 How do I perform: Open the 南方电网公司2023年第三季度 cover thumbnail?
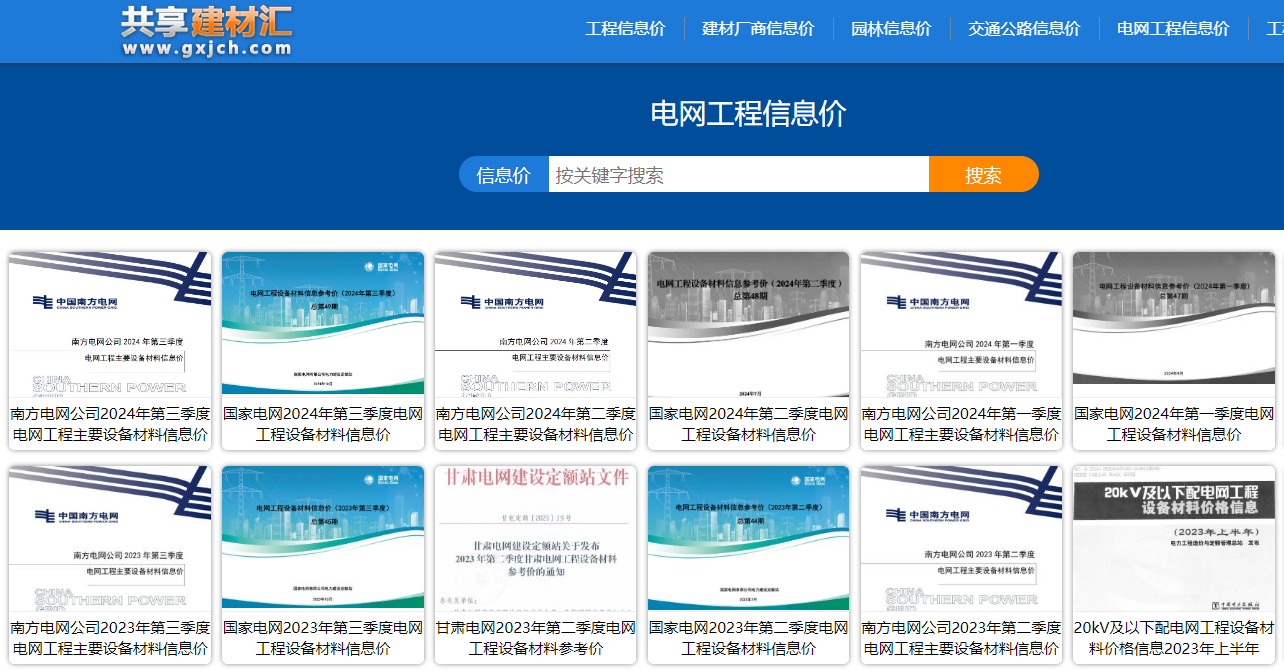pos(110,538)
